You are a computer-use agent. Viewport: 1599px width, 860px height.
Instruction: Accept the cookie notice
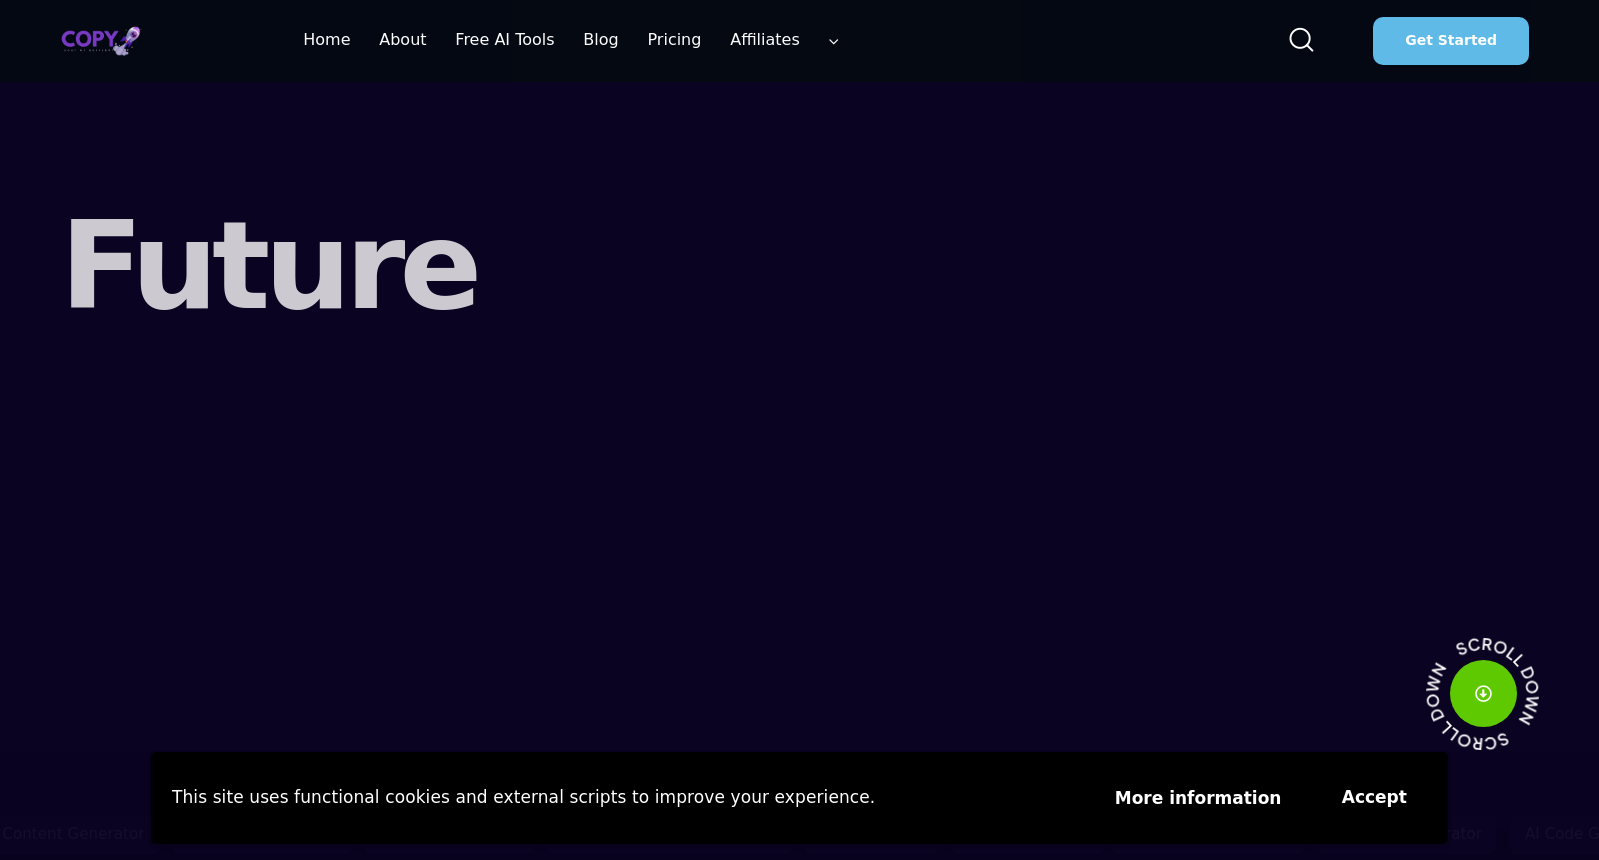click(x=1374, y=797)
